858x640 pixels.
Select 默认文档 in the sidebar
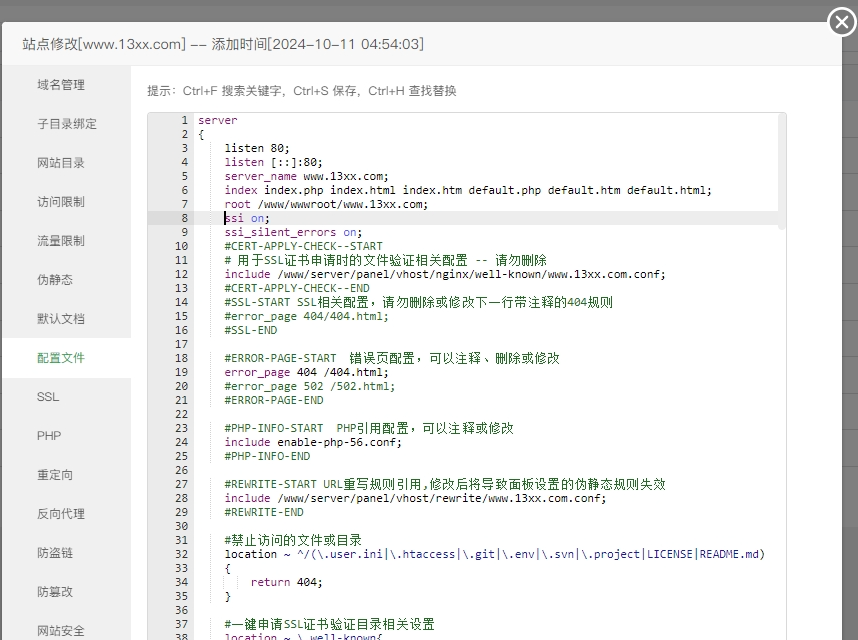pyautogui.click(x=61, y=319)
